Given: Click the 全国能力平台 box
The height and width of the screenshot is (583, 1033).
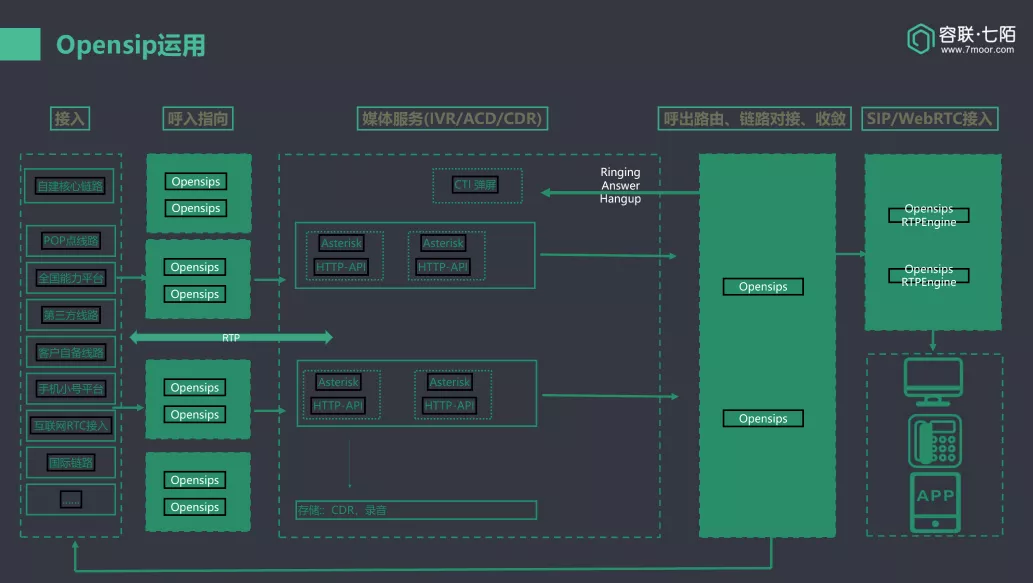Looking at the screenshot, I should click(x=70, y=278).
